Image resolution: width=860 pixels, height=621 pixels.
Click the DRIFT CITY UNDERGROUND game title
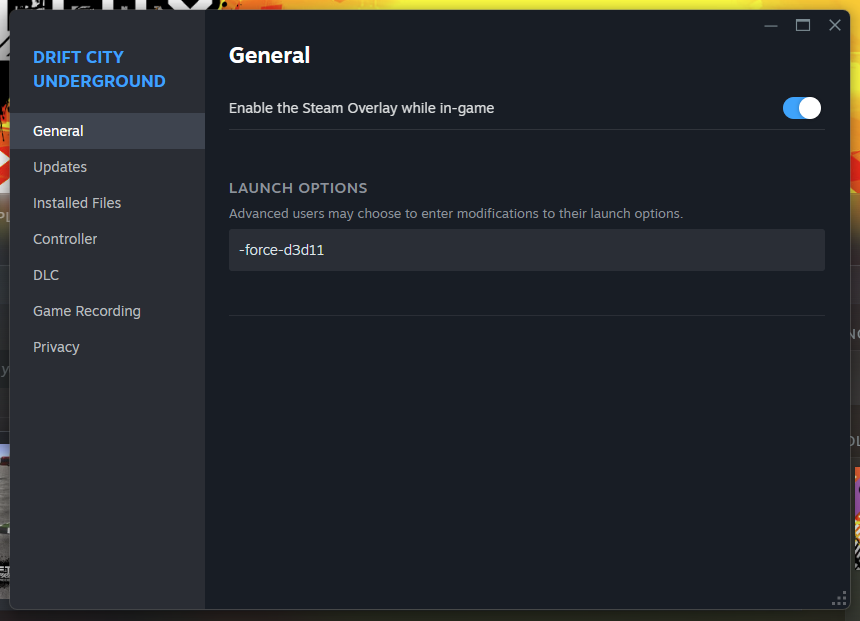99,69
